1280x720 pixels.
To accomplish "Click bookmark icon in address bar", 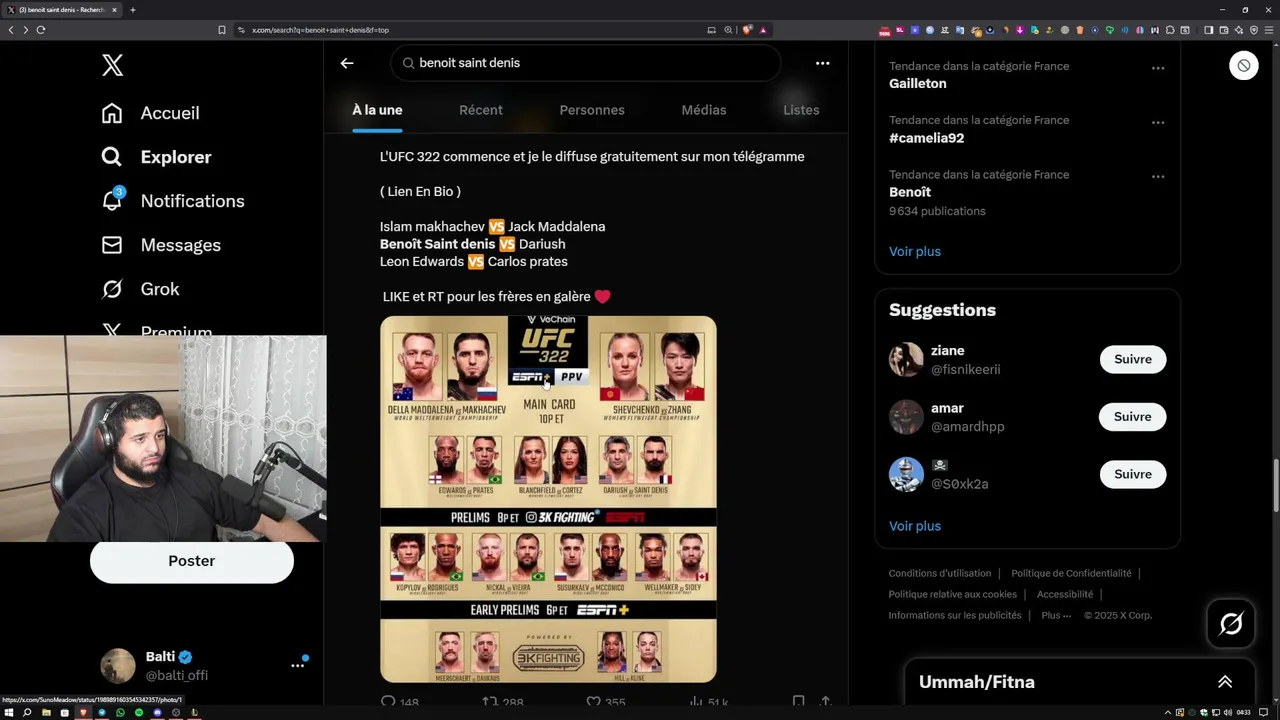I will click(222, 30).
